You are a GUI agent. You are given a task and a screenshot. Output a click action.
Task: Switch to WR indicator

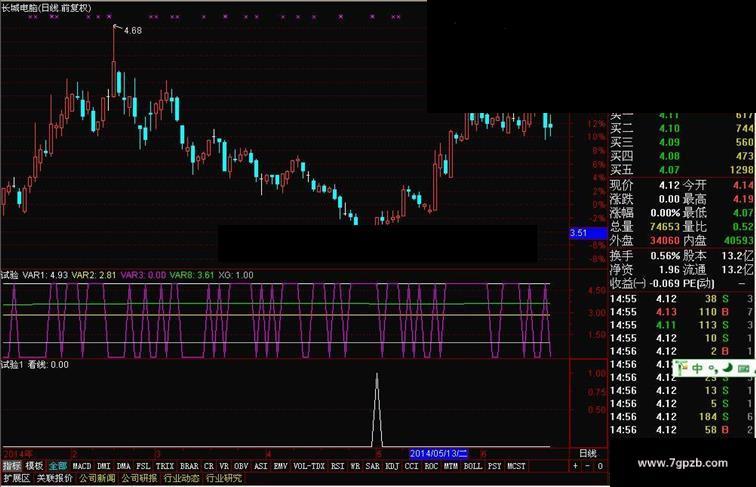pyautogui.click(x=355, y=466)
